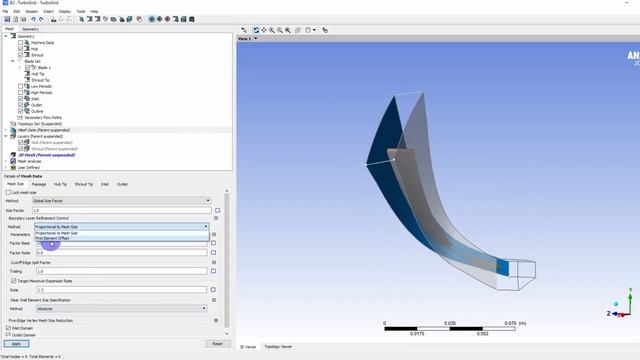Click the Save icon in the main toolbar
The height and width of the screenshot is (360, 640).
click(7, 19)
